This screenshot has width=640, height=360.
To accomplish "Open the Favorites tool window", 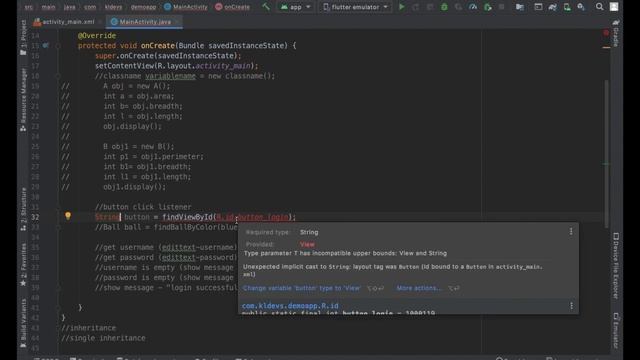I will point(23,264).
